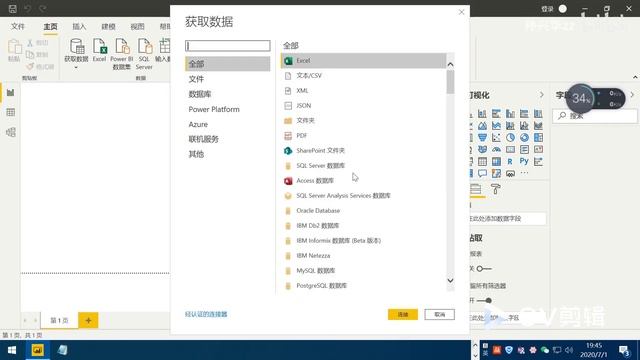Select the 第 1 页 page tab
The width and height of the screenshot is (640, 360).
pyautogui.click(x=59, y=320)
